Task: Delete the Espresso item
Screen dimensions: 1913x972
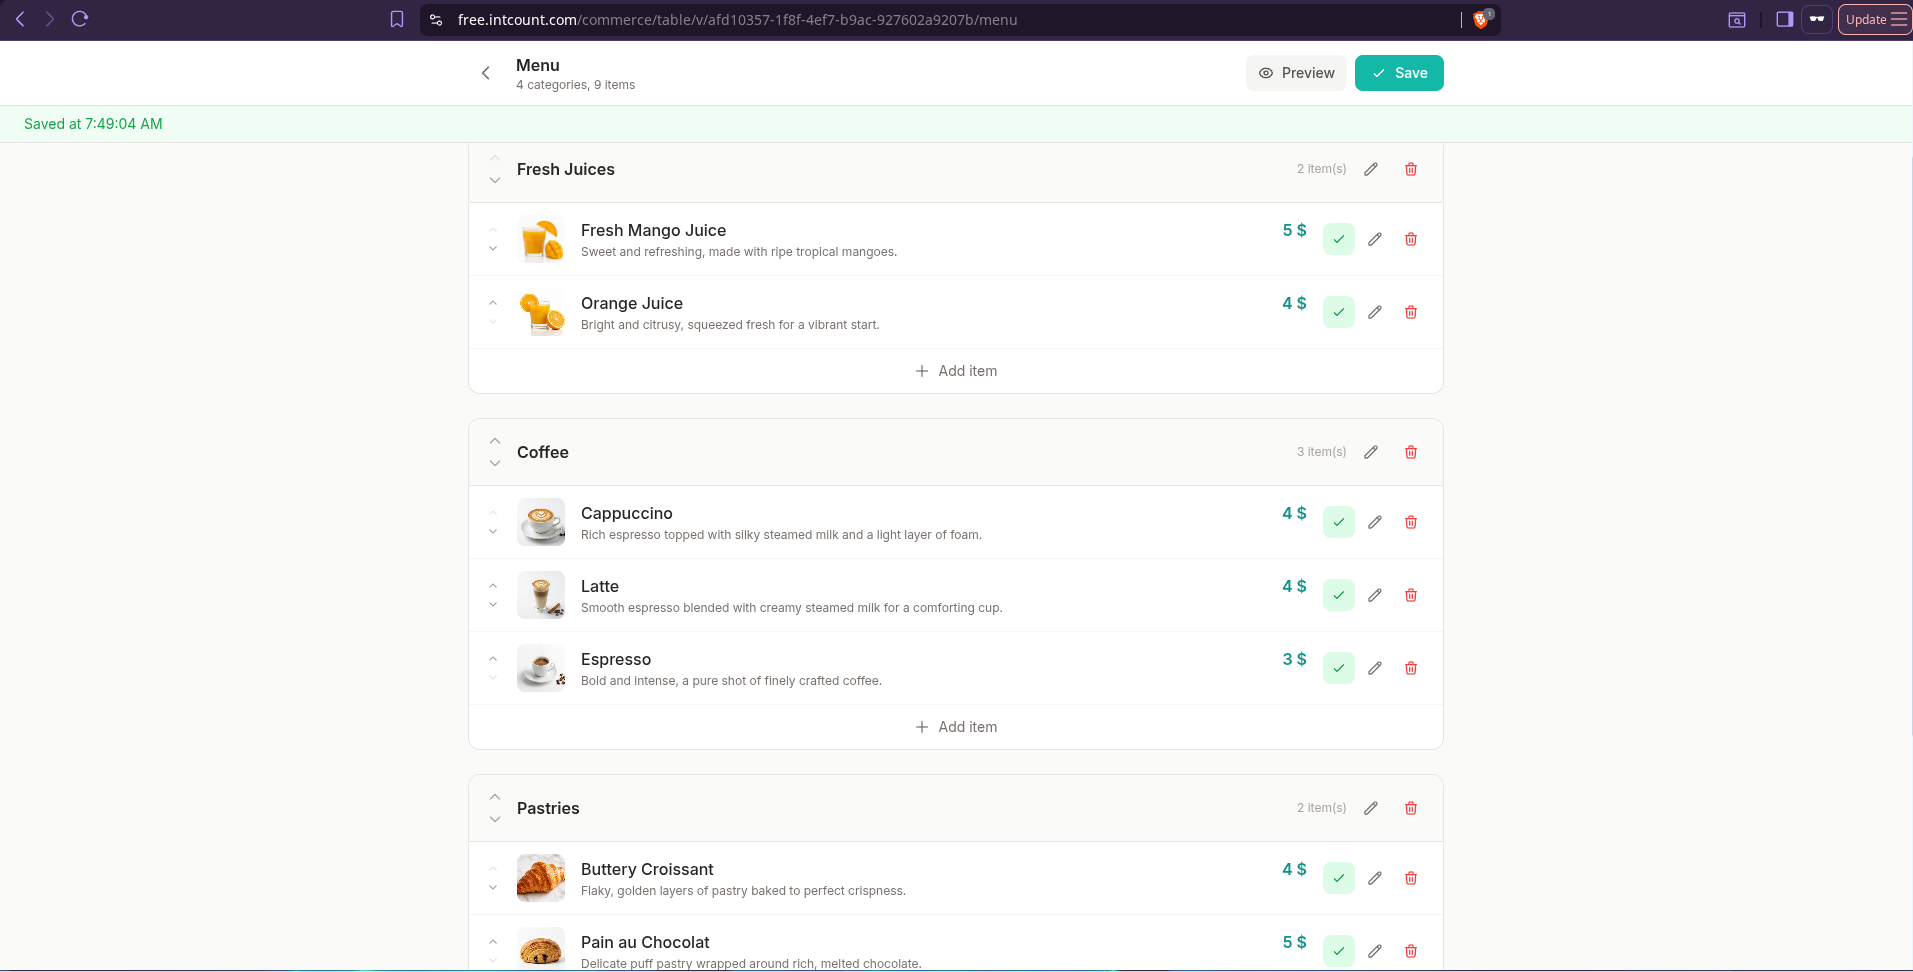Action: [1411, 668]
